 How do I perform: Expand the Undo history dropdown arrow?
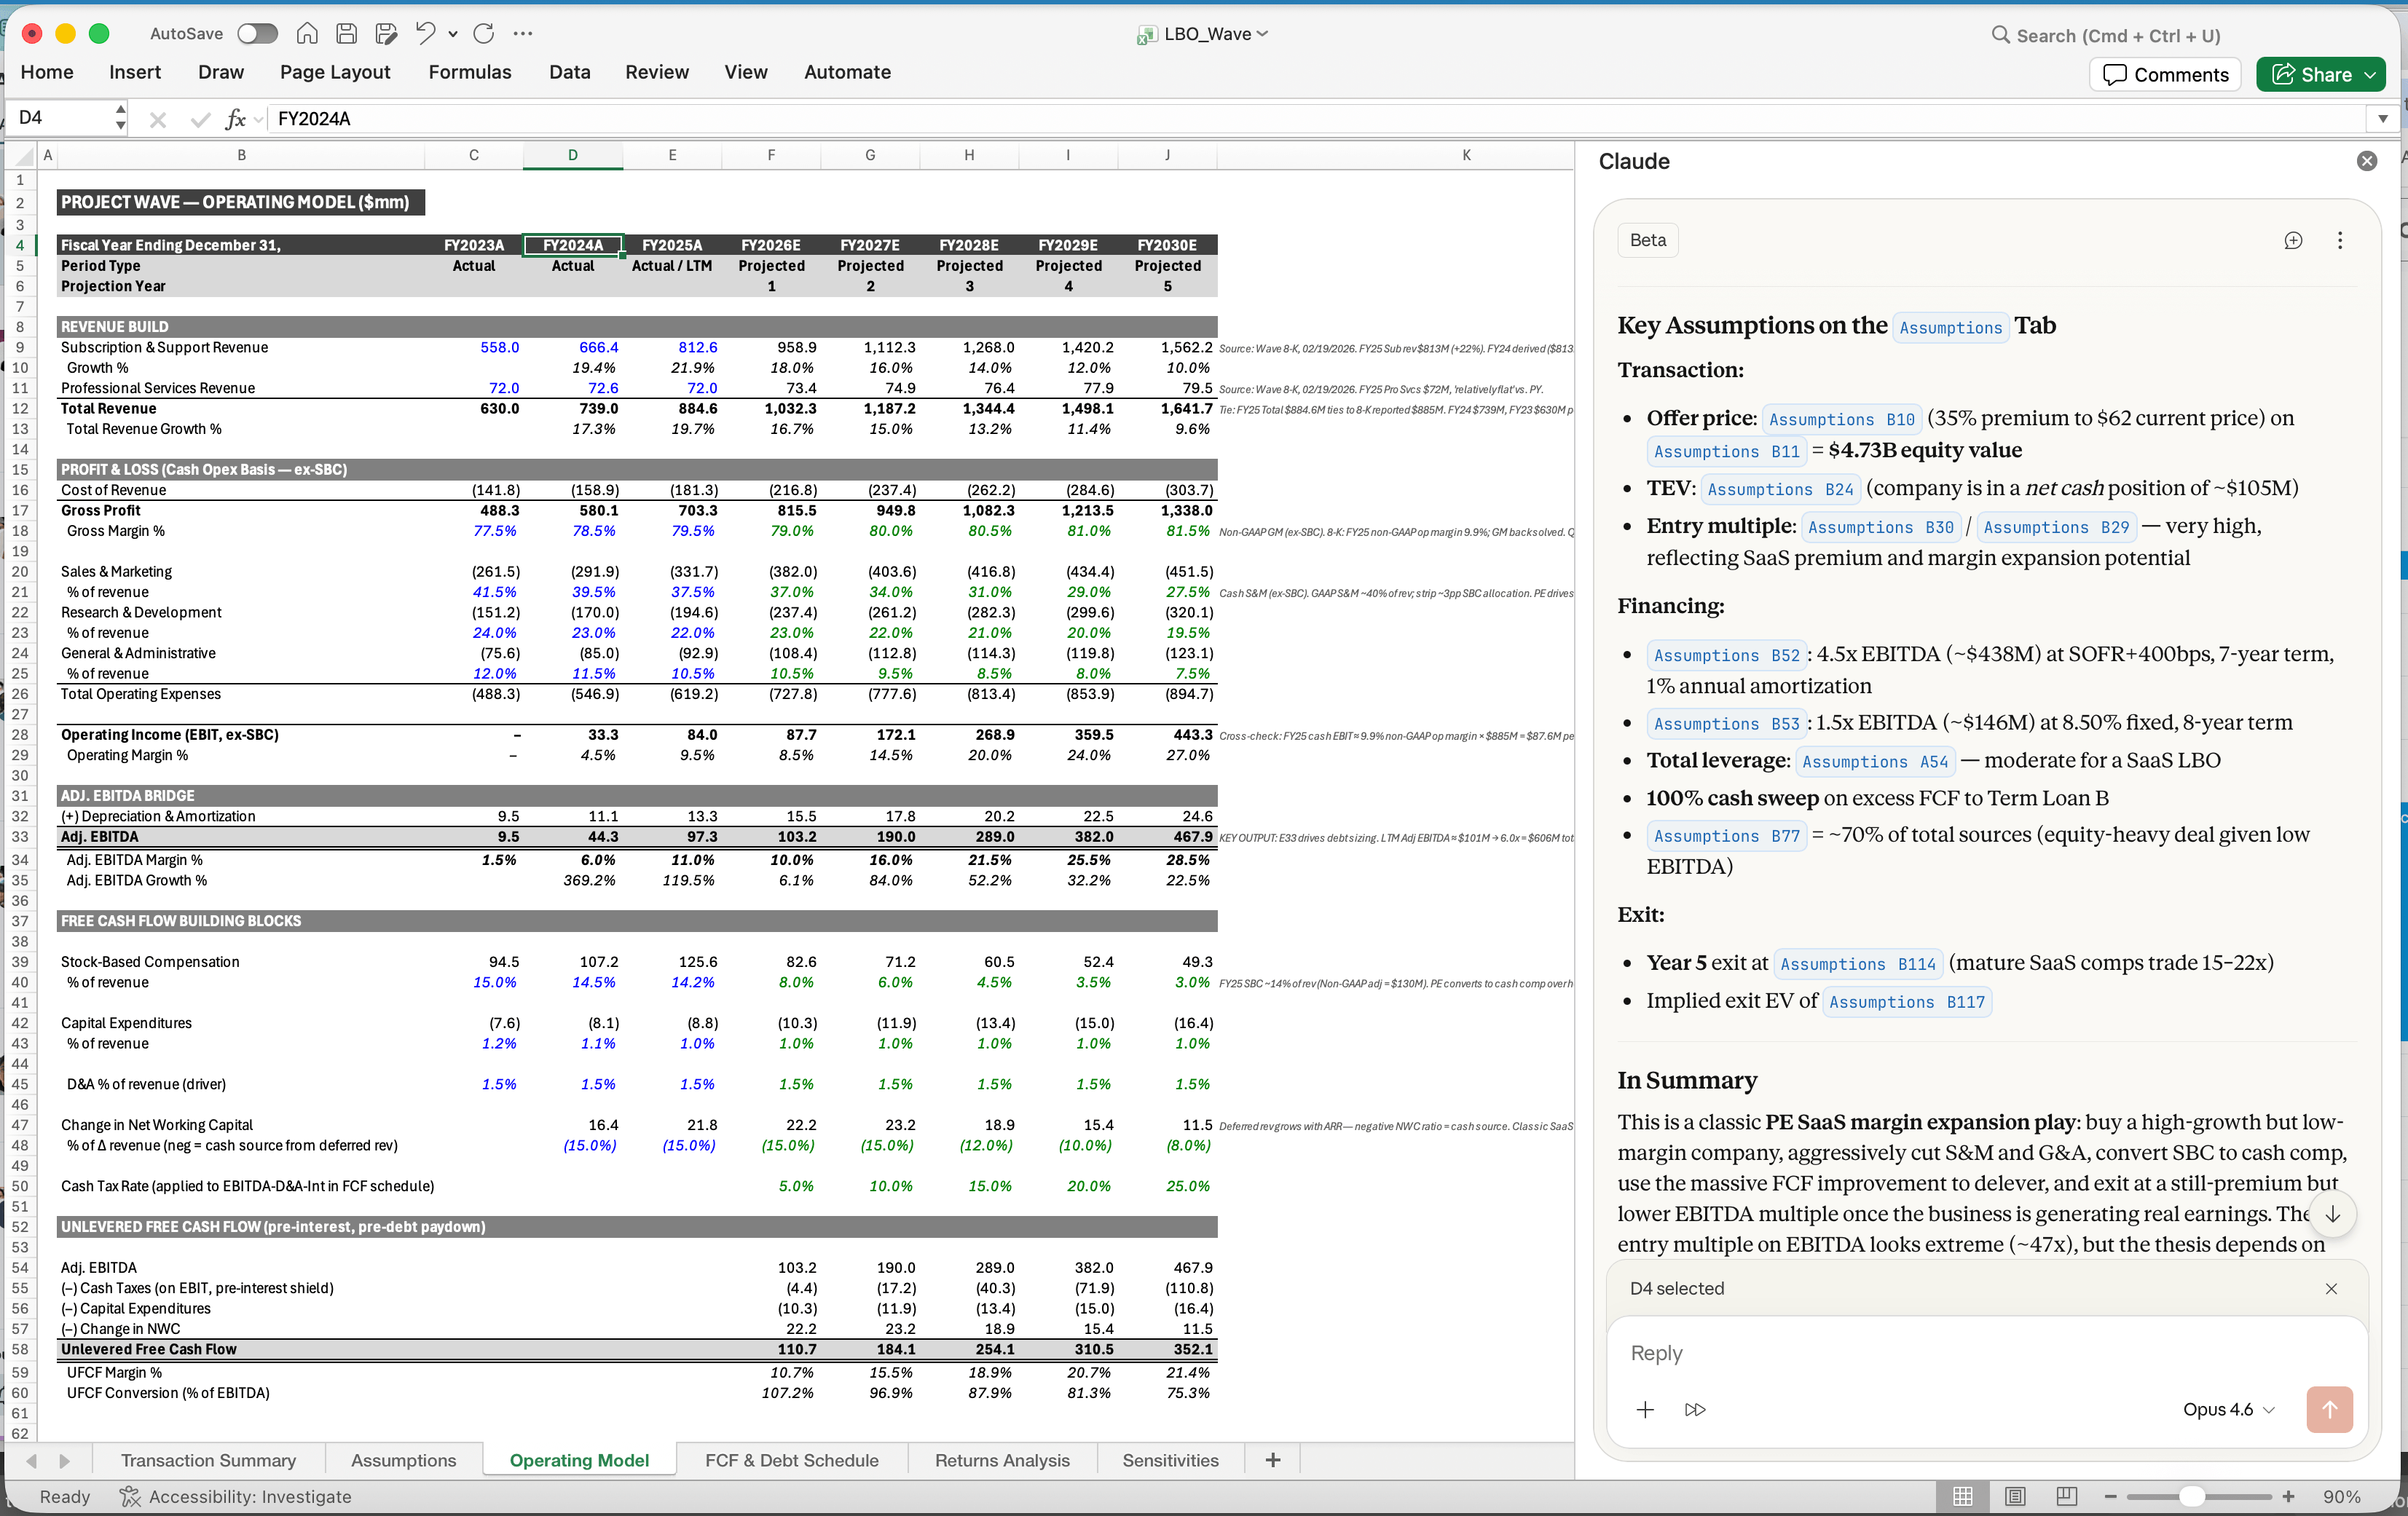click(452, 33)
